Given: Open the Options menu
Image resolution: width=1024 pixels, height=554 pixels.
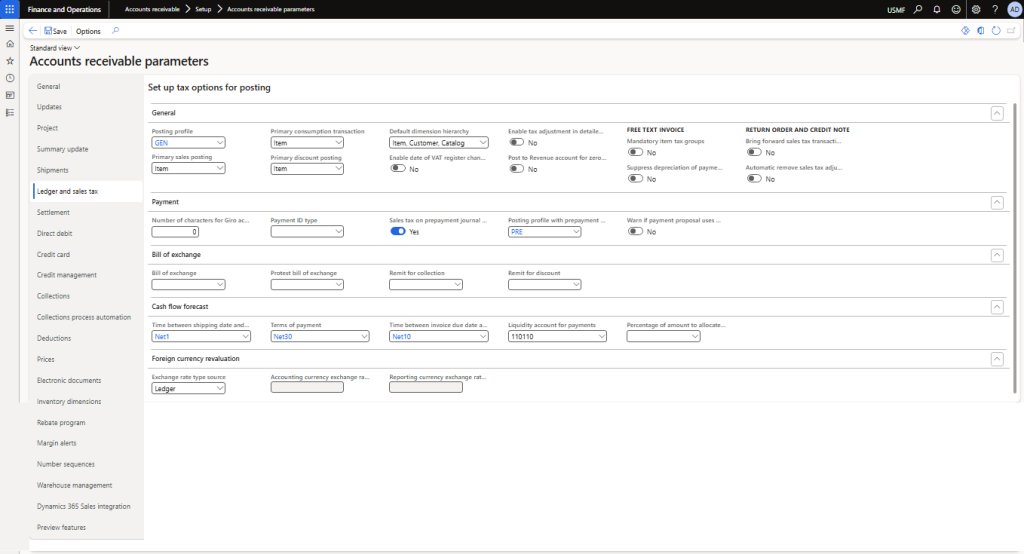Looking at the screenshot, I should coord(88,31).
